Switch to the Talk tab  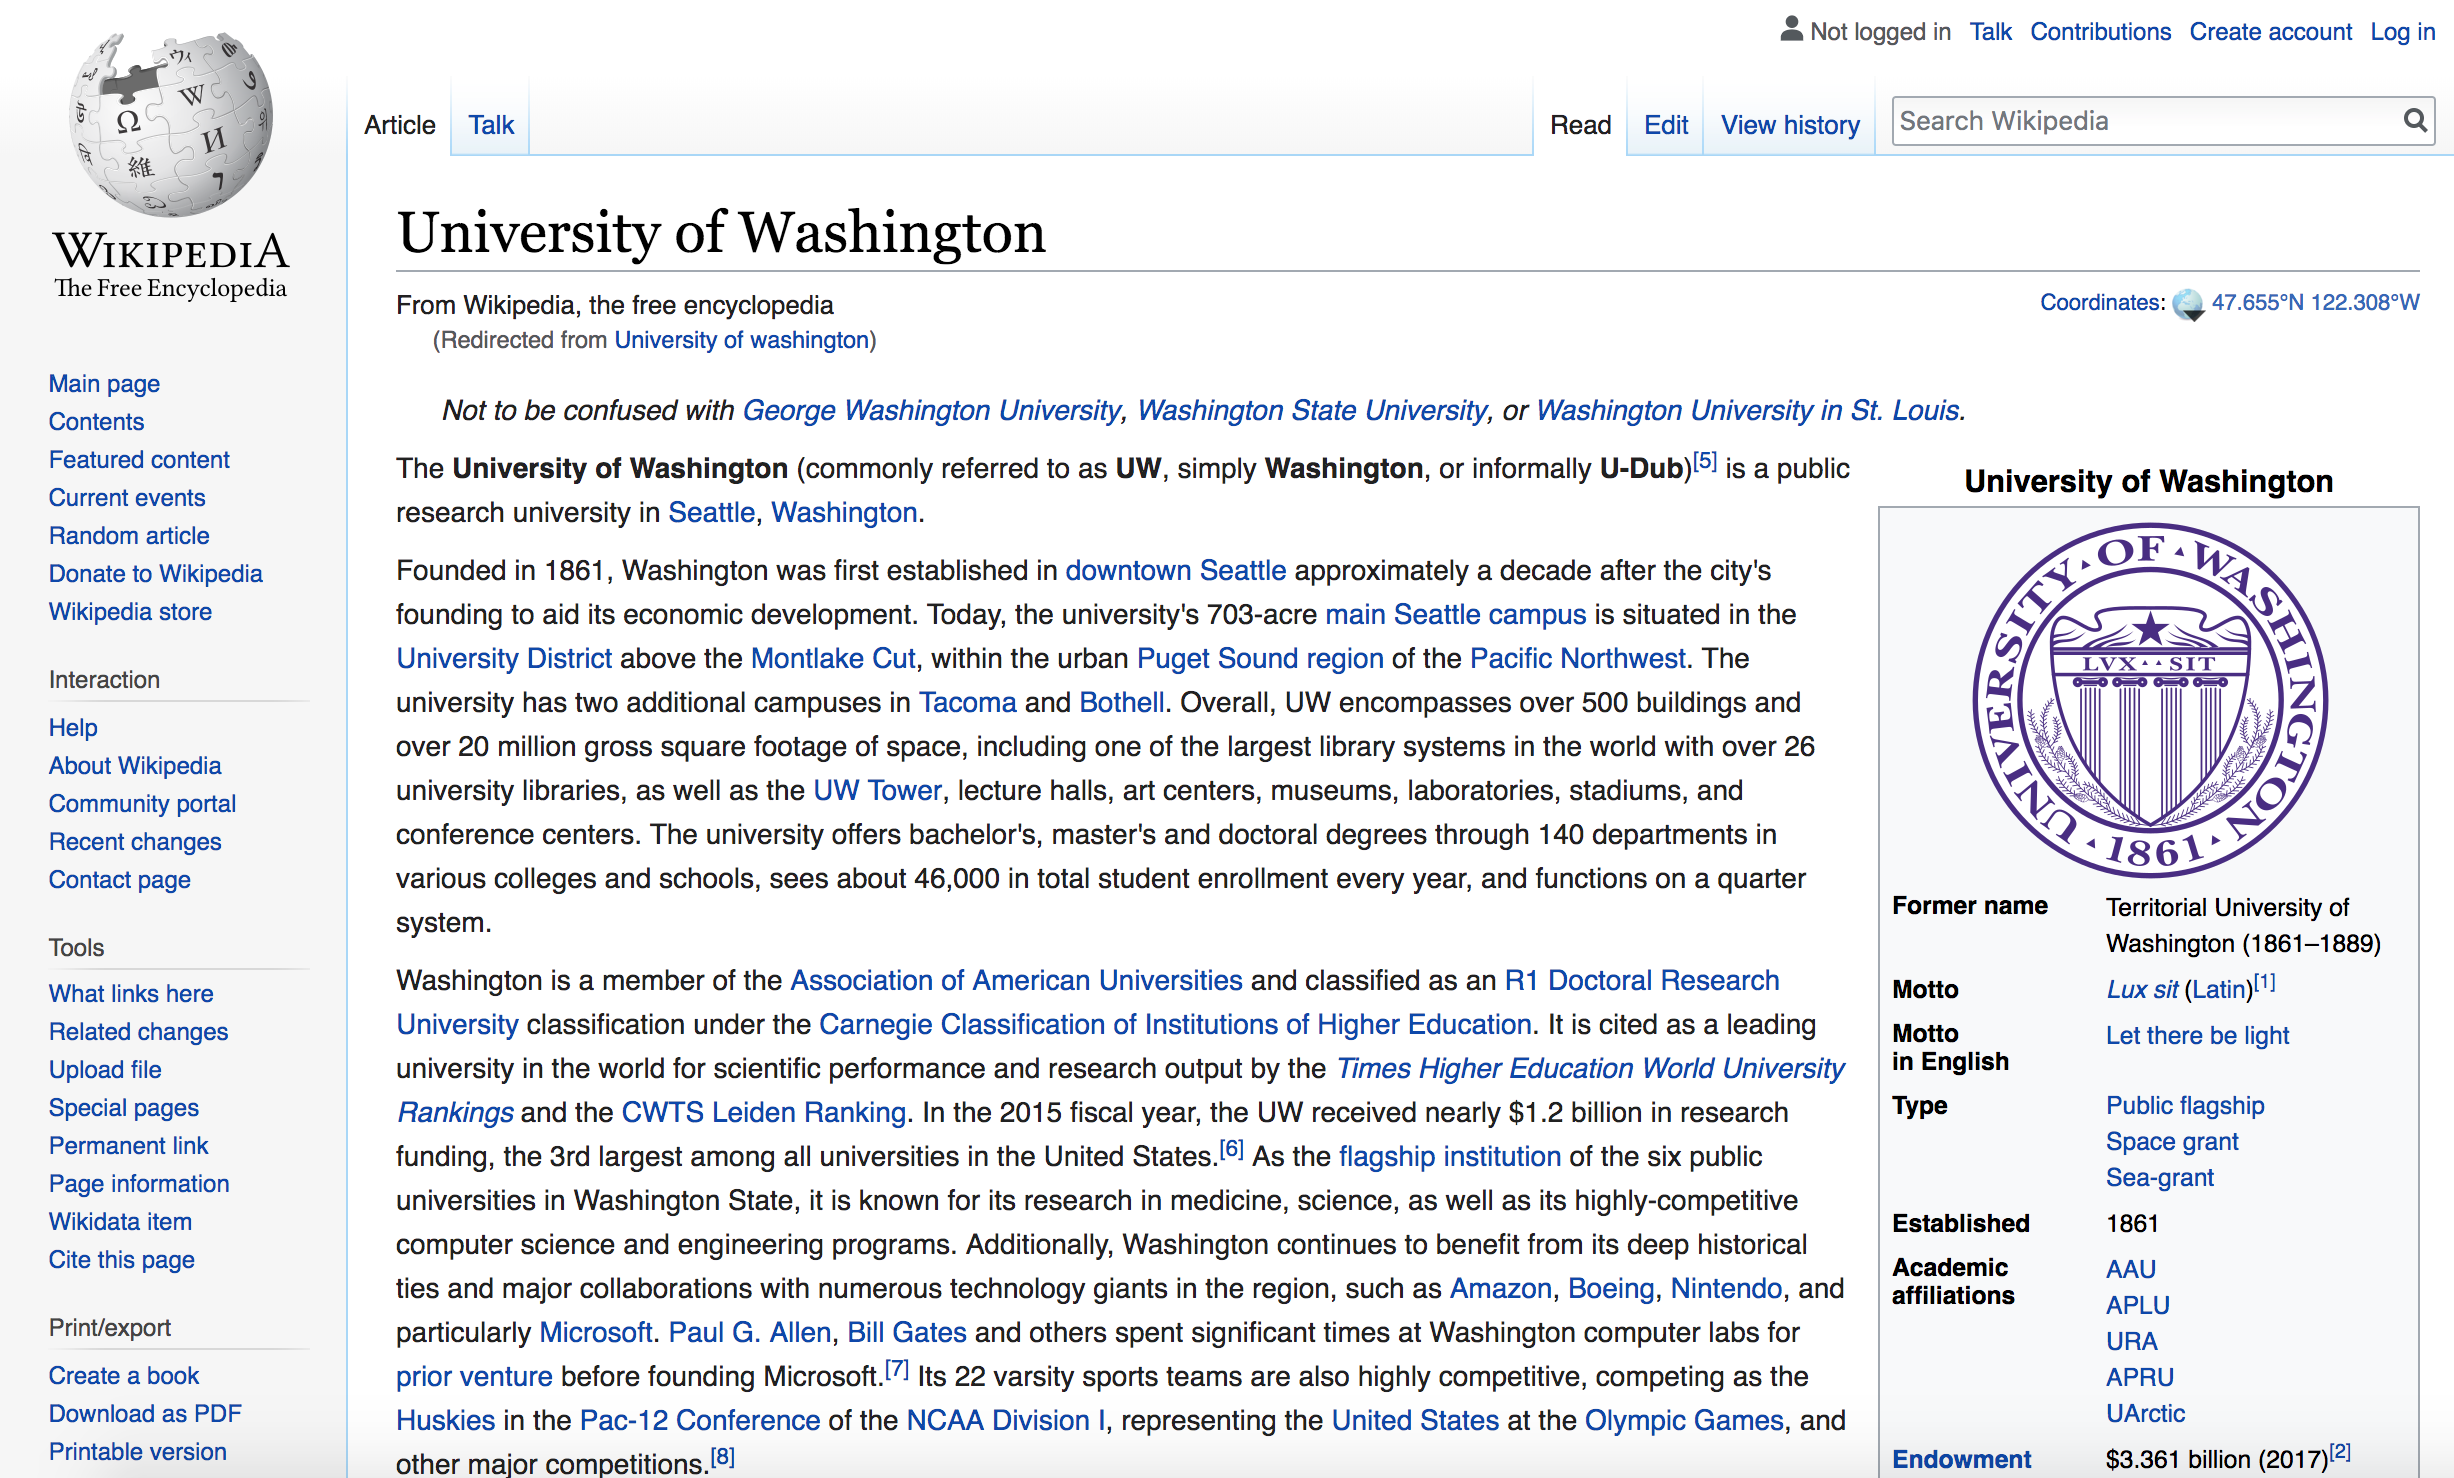point(489,124)
